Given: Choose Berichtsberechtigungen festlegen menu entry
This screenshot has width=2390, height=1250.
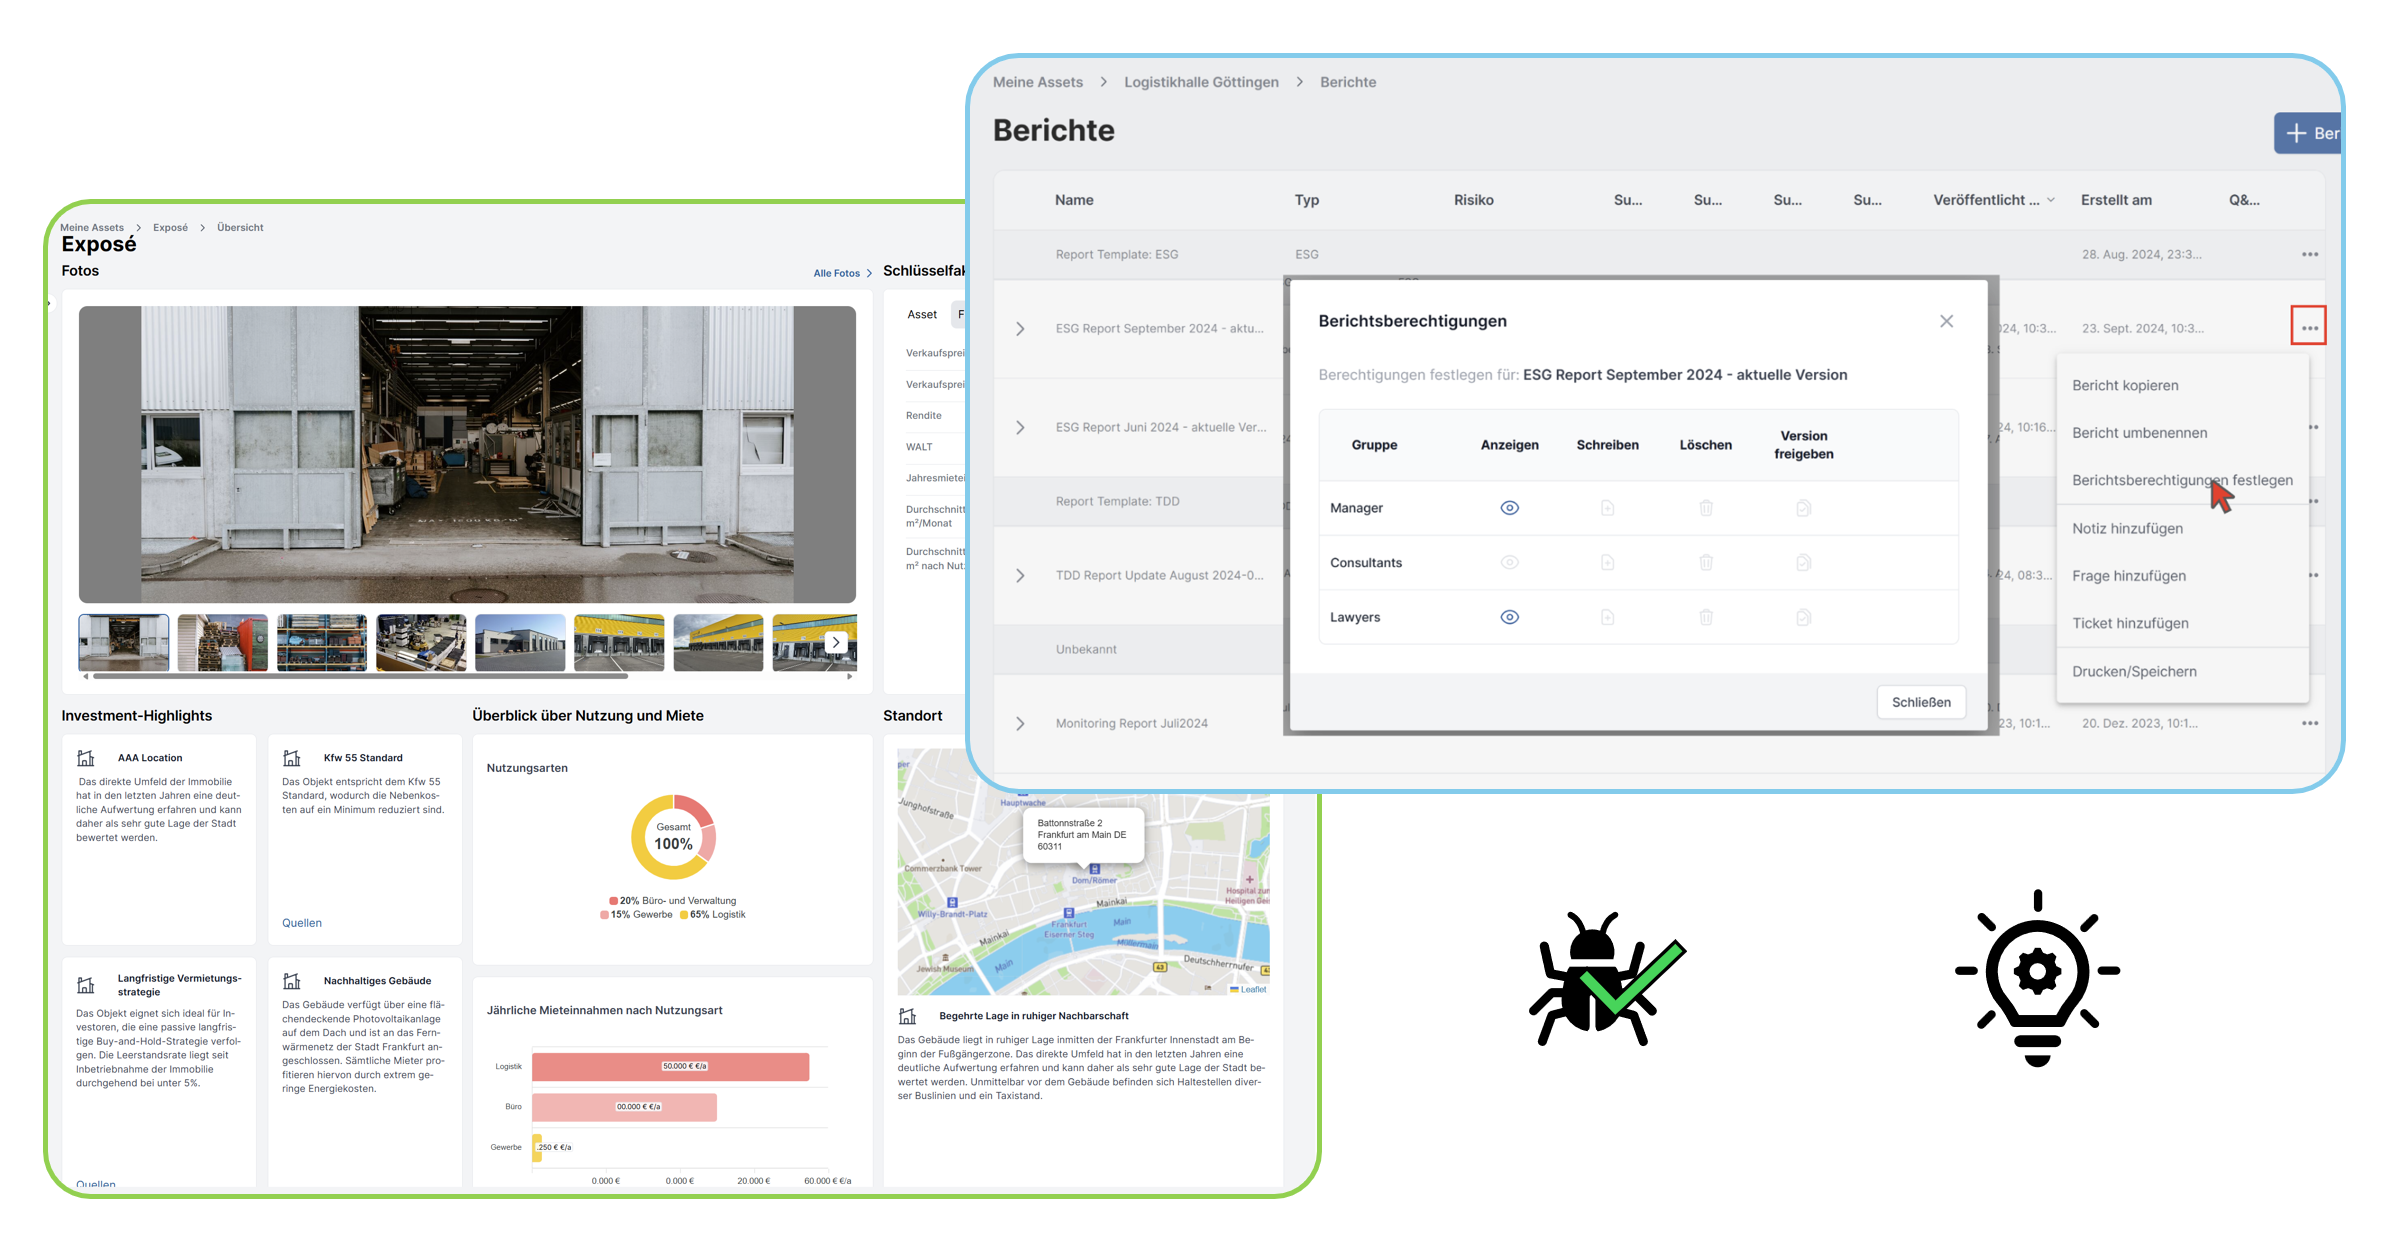Looking at the screenshot, I should (x=2182, y=481).
